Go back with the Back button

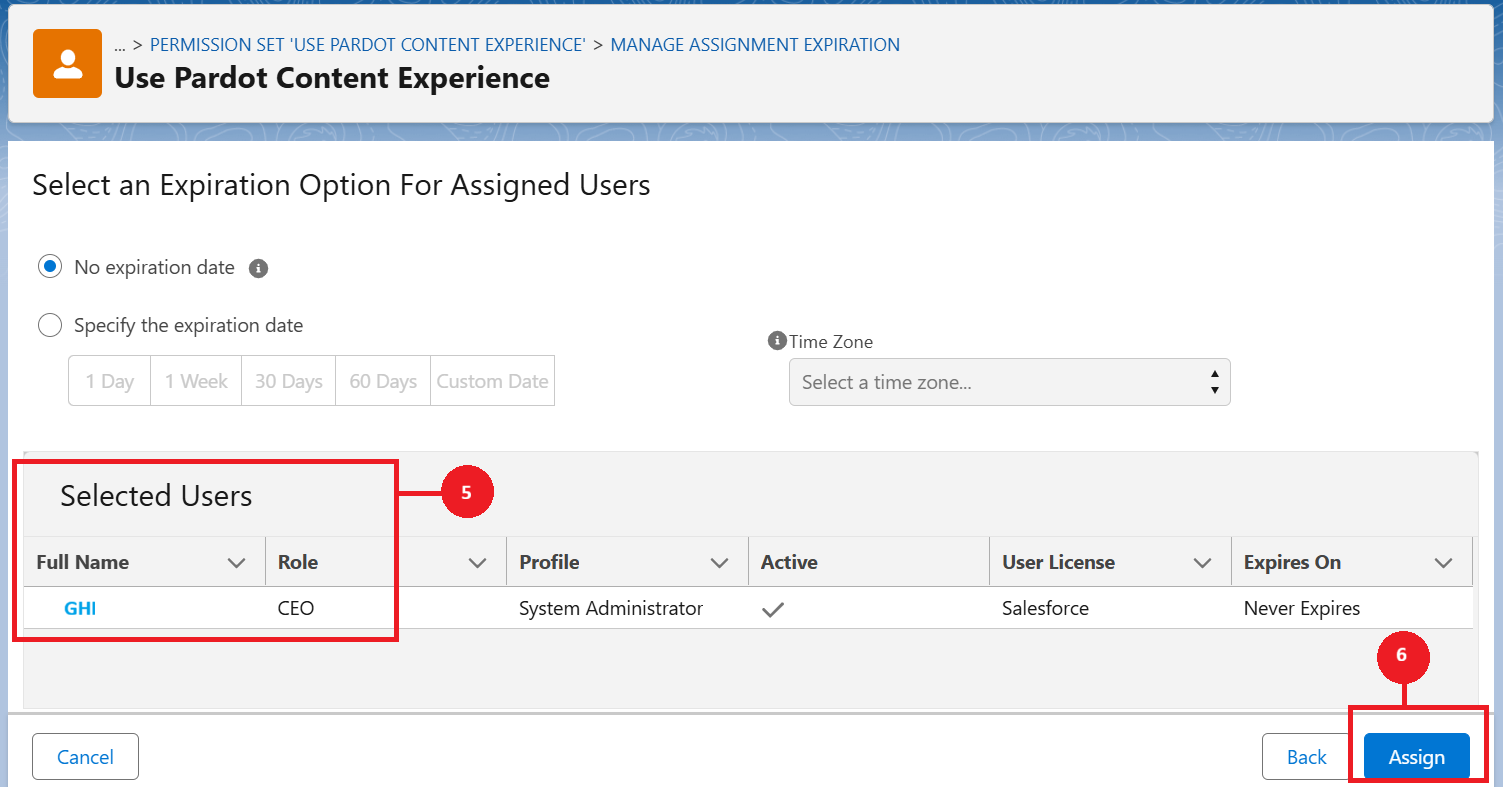[x=1306, y=757]
